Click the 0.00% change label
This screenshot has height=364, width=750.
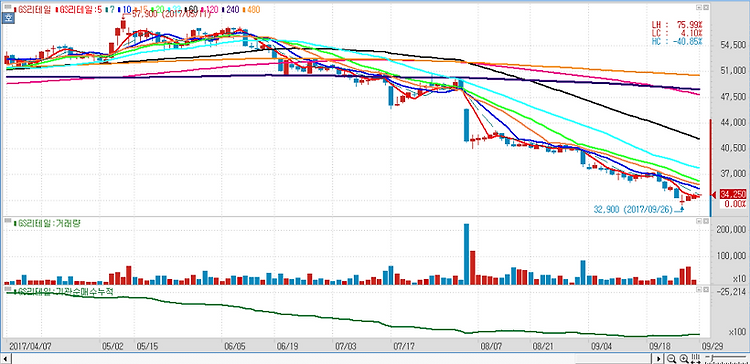[734, 203]
